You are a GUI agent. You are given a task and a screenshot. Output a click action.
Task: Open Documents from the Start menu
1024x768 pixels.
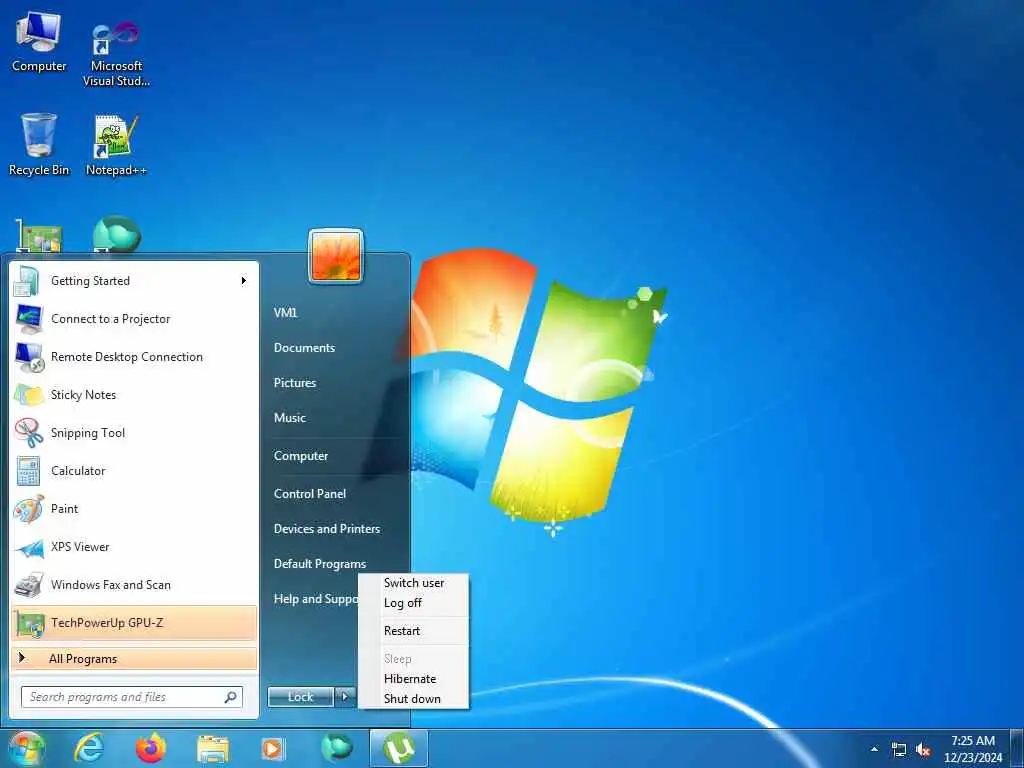304,348
